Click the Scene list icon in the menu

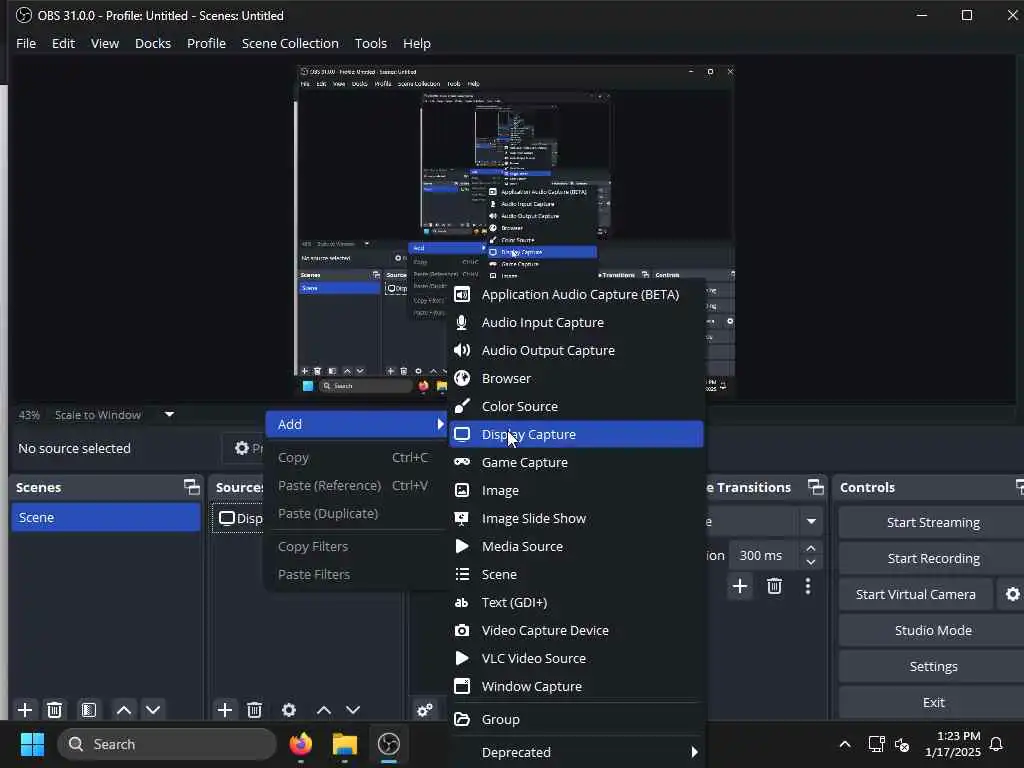tap(462, 575)
